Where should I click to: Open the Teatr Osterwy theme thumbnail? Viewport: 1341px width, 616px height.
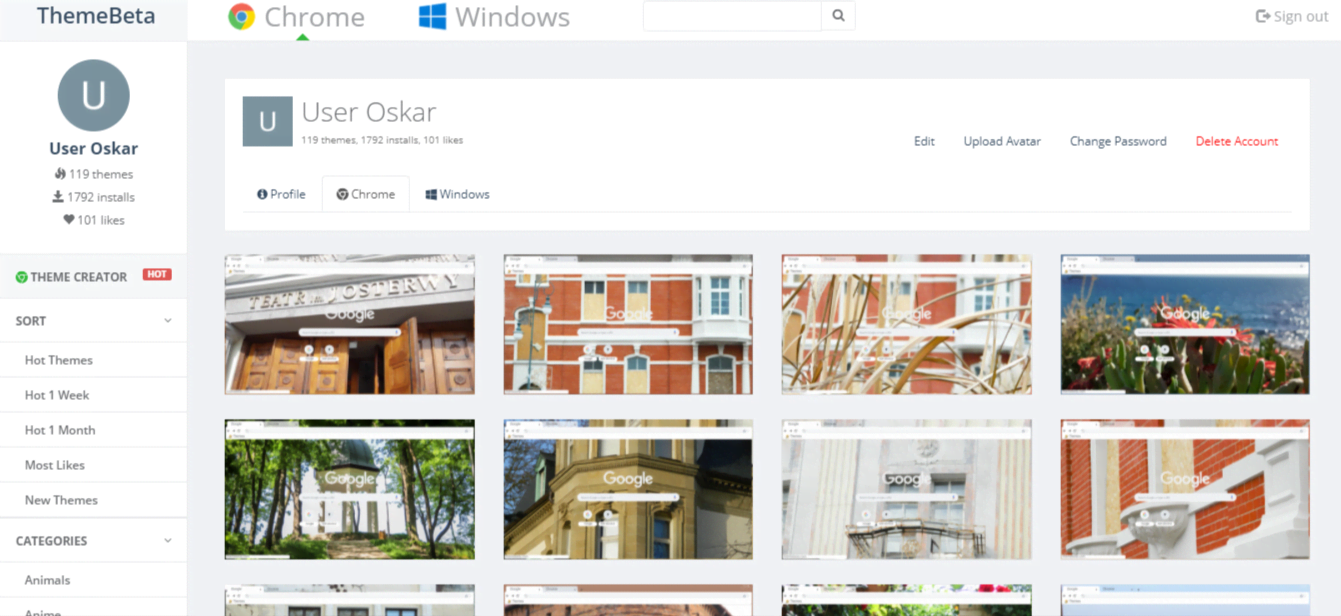[x=349, y=324]
